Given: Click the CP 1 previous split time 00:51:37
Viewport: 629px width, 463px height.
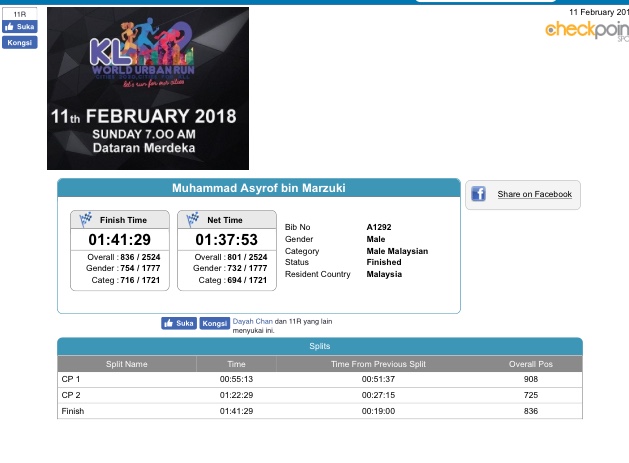Looking at the screenshot, I should [378, 379].
